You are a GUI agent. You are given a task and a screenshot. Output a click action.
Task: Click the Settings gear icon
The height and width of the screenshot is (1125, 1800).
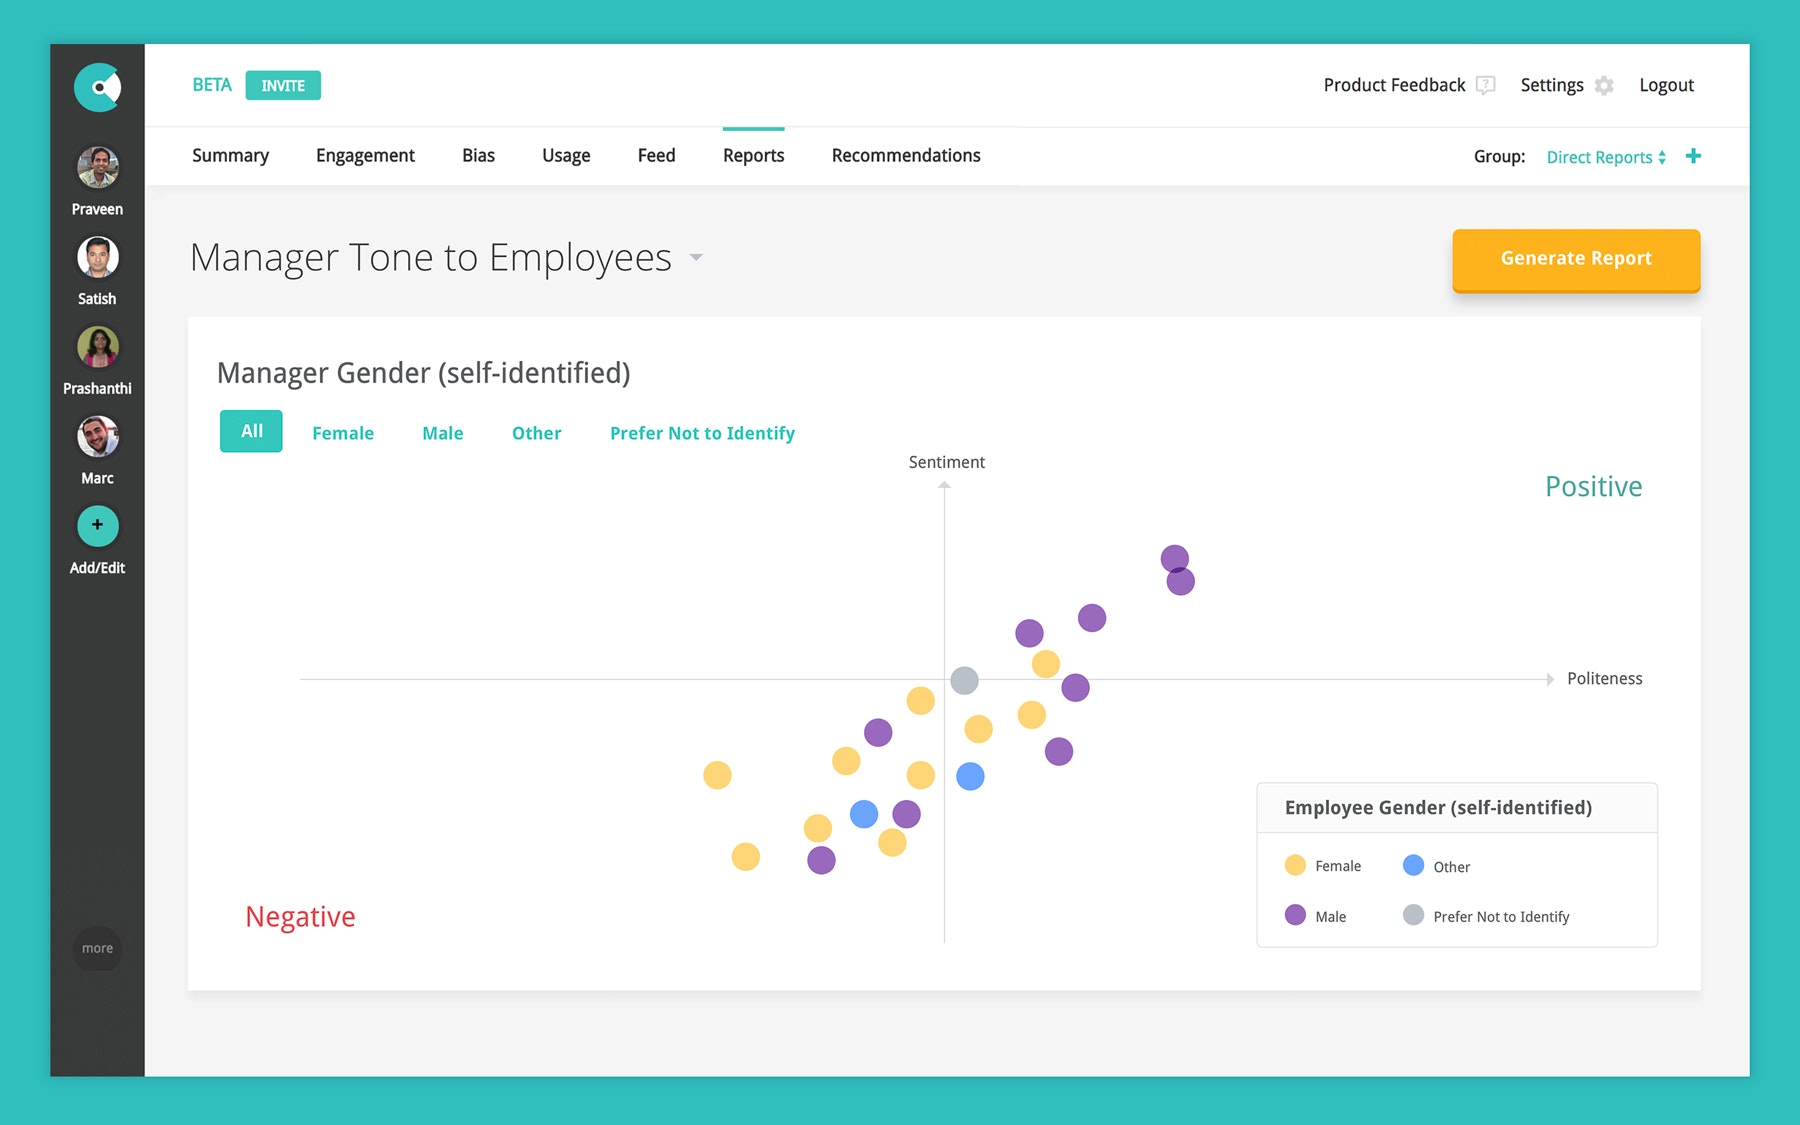click(x=1604, y=86)
